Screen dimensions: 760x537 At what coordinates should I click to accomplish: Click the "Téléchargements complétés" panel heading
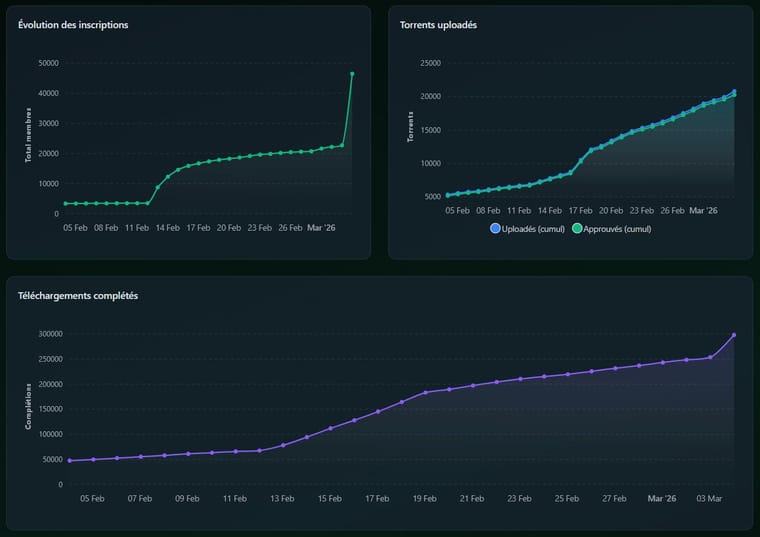pos(78,296)
